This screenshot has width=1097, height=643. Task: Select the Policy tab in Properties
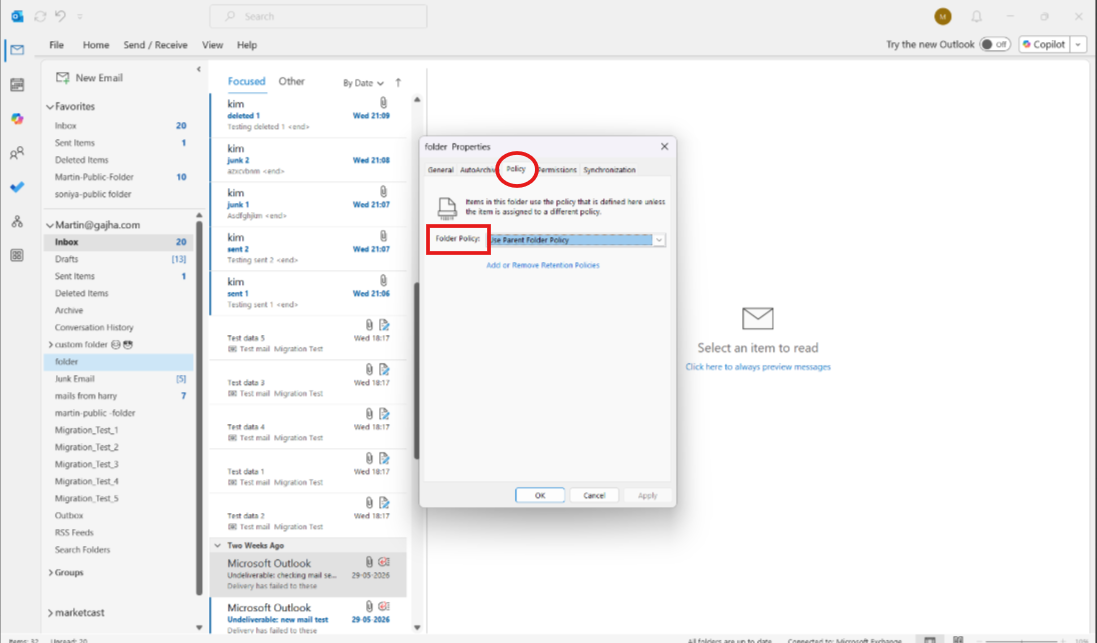click(x=516, y=169)
